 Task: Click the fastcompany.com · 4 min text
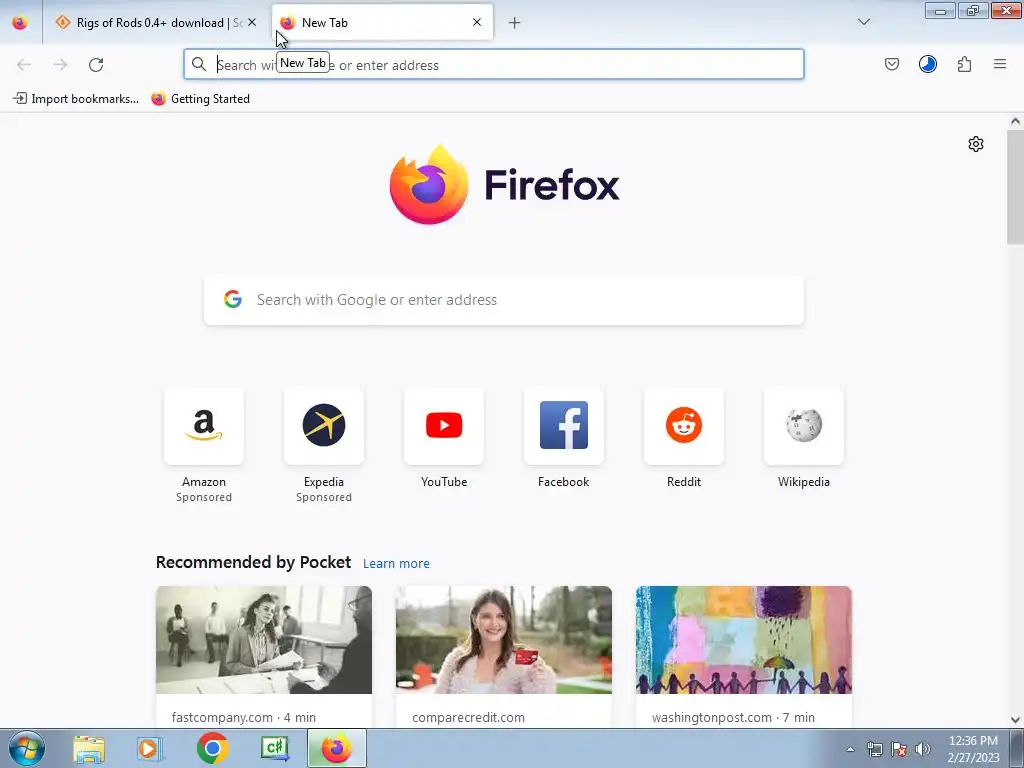pyautogui.click(x=244, y=717)
